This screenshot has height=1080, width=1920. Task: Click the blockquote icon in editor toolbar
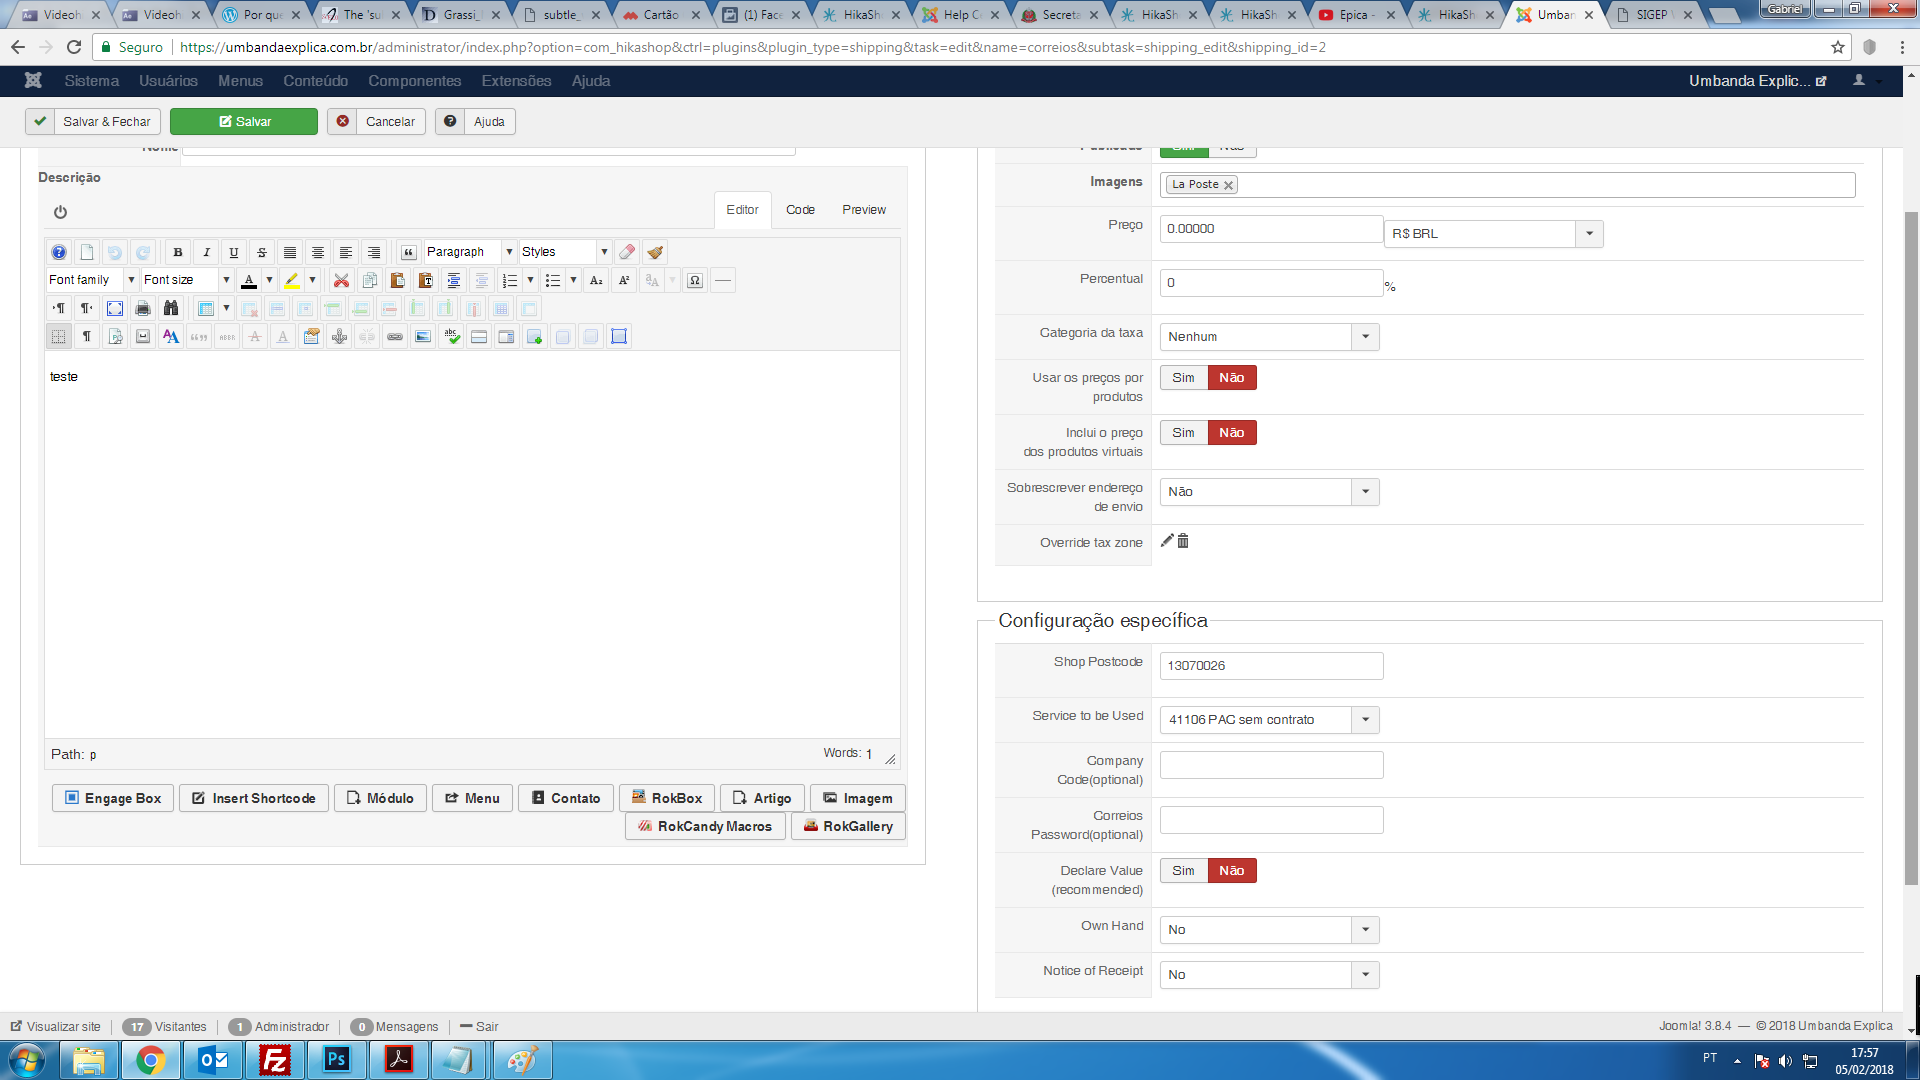coord(408,252)
